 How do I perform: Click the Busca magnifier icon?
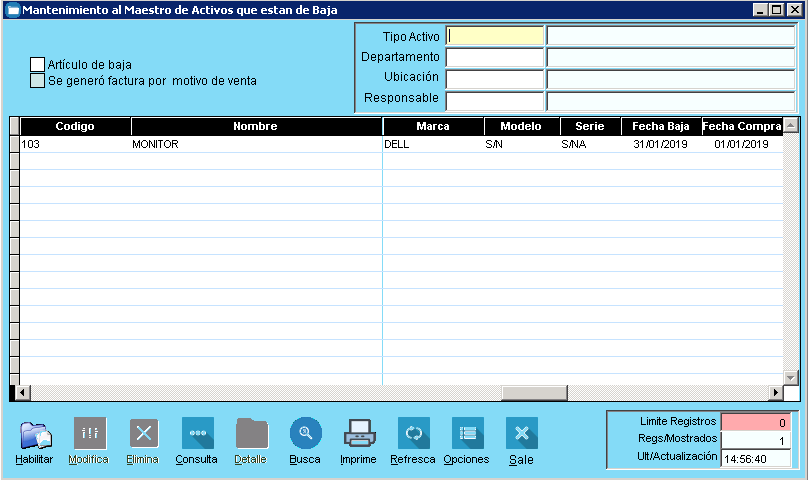[x=305, y=434]
